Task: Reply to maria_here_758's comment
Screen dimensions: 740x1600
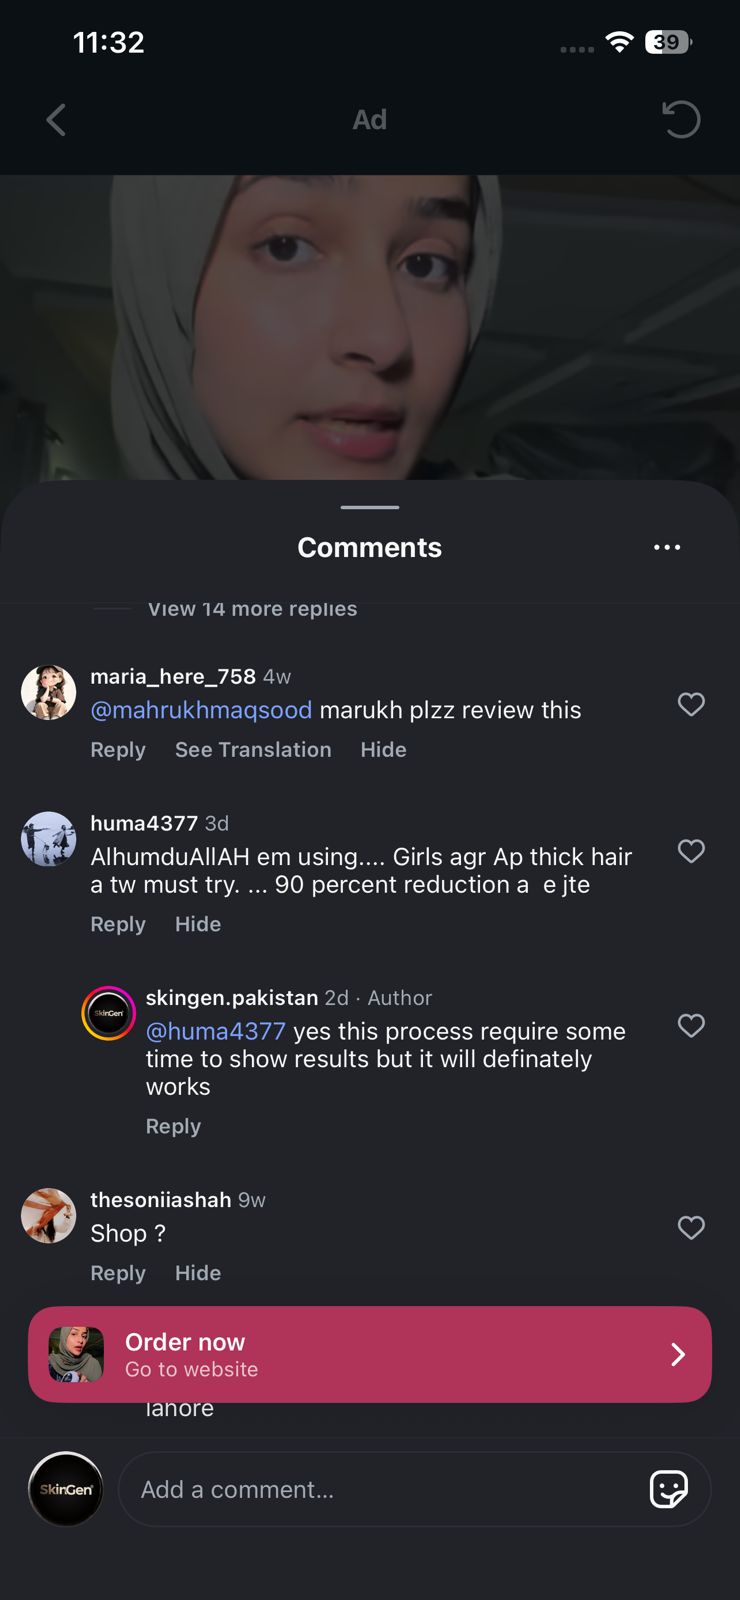Action: tap(118, 750)
